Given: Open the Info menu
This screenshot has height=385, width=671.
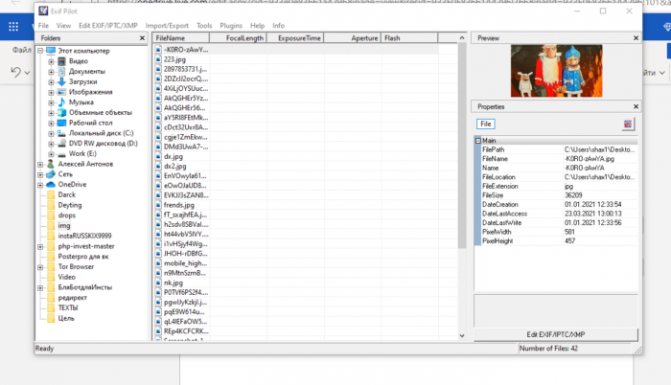Looking at the screenshot, I should (279, 26).
